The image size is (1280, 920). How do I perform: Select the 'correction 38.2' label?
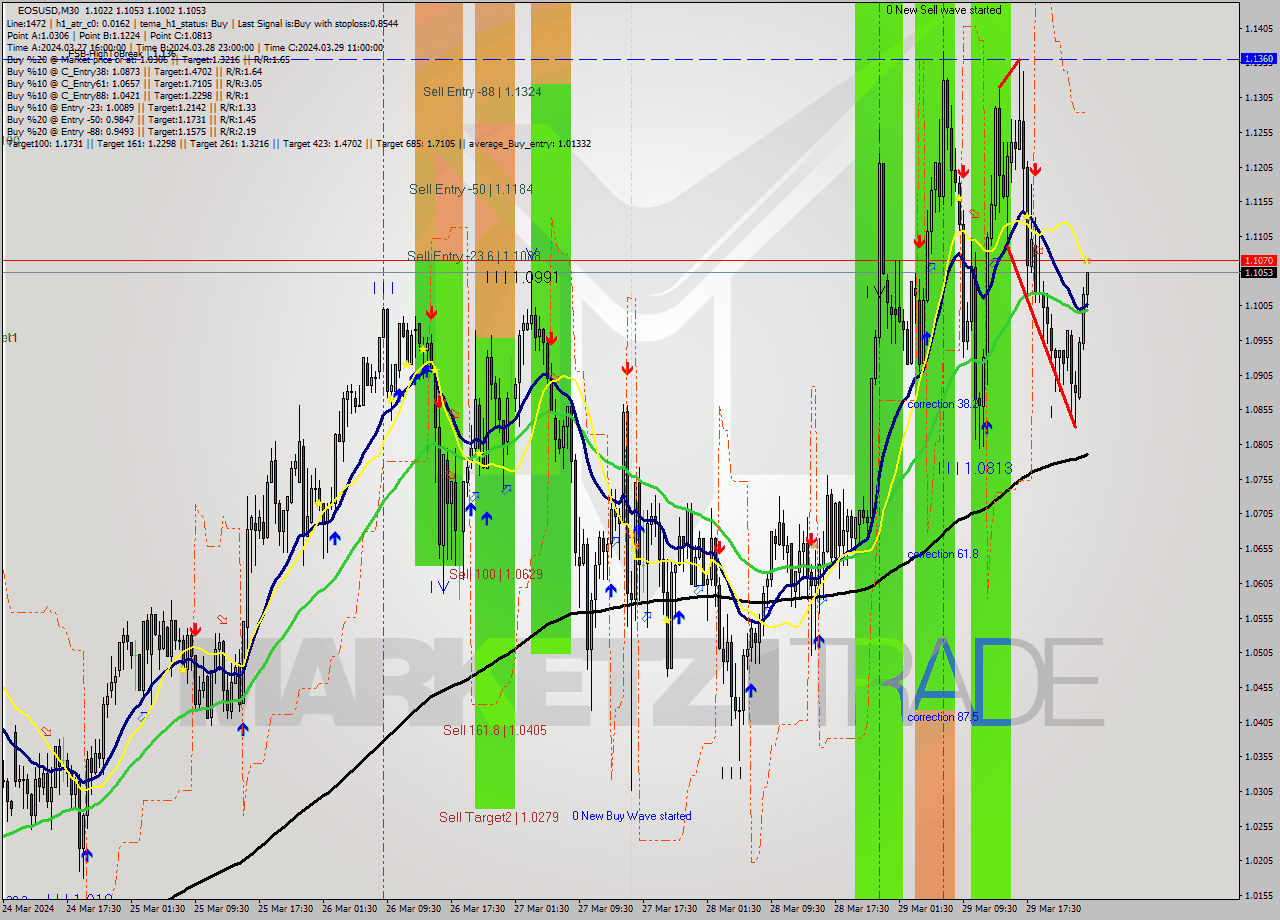point(943,404)
